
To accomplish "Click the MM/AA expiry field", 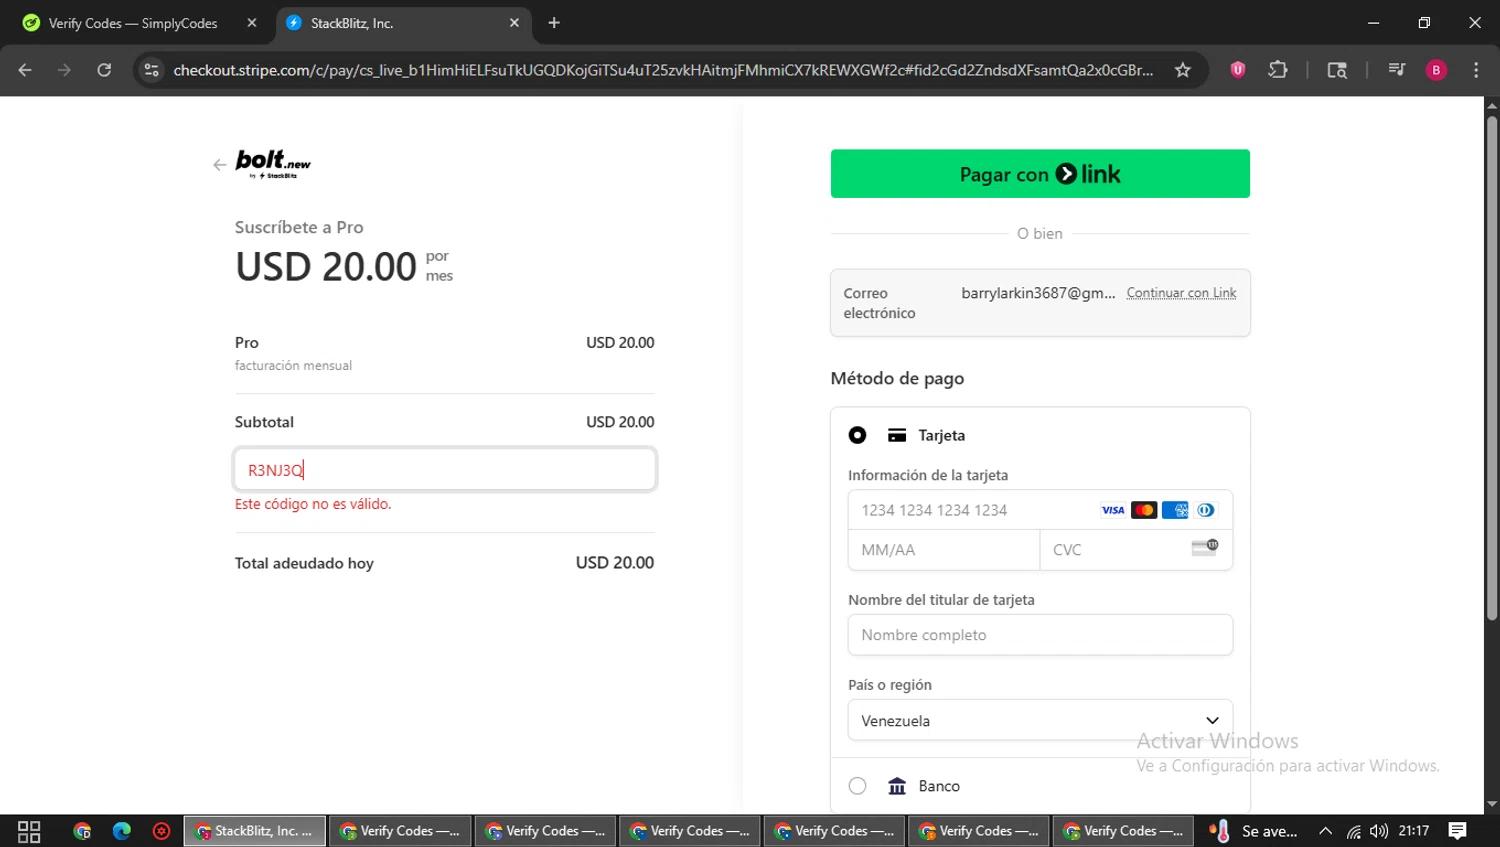I will 944,550.
